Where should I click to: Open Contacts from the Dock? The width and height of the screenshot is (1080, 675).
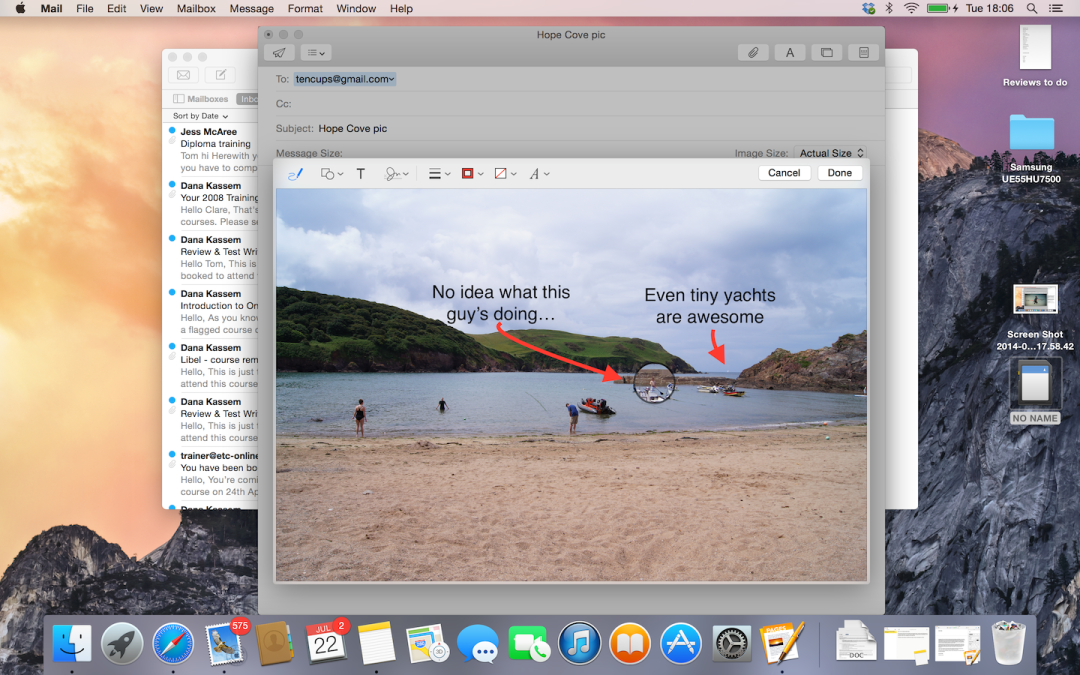click(x=275, y=645)
